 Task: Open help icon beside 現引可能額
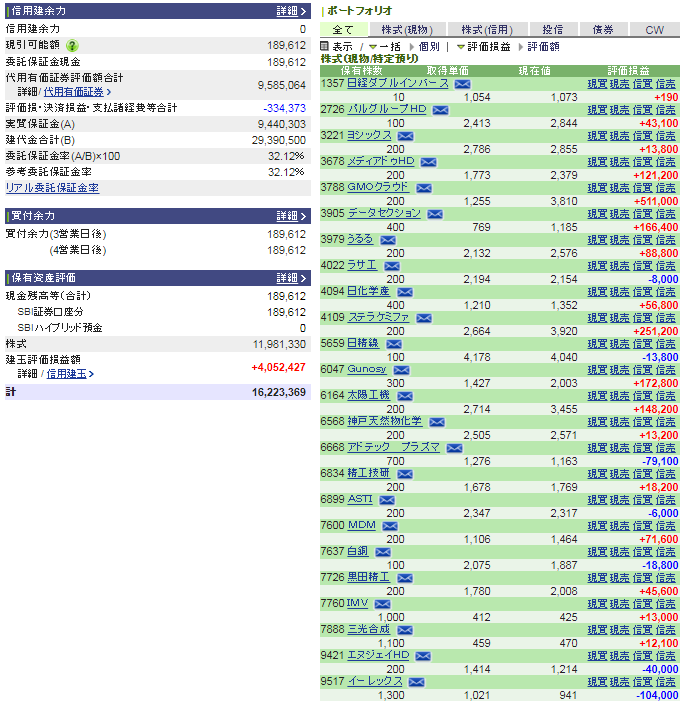click(72, 46)
